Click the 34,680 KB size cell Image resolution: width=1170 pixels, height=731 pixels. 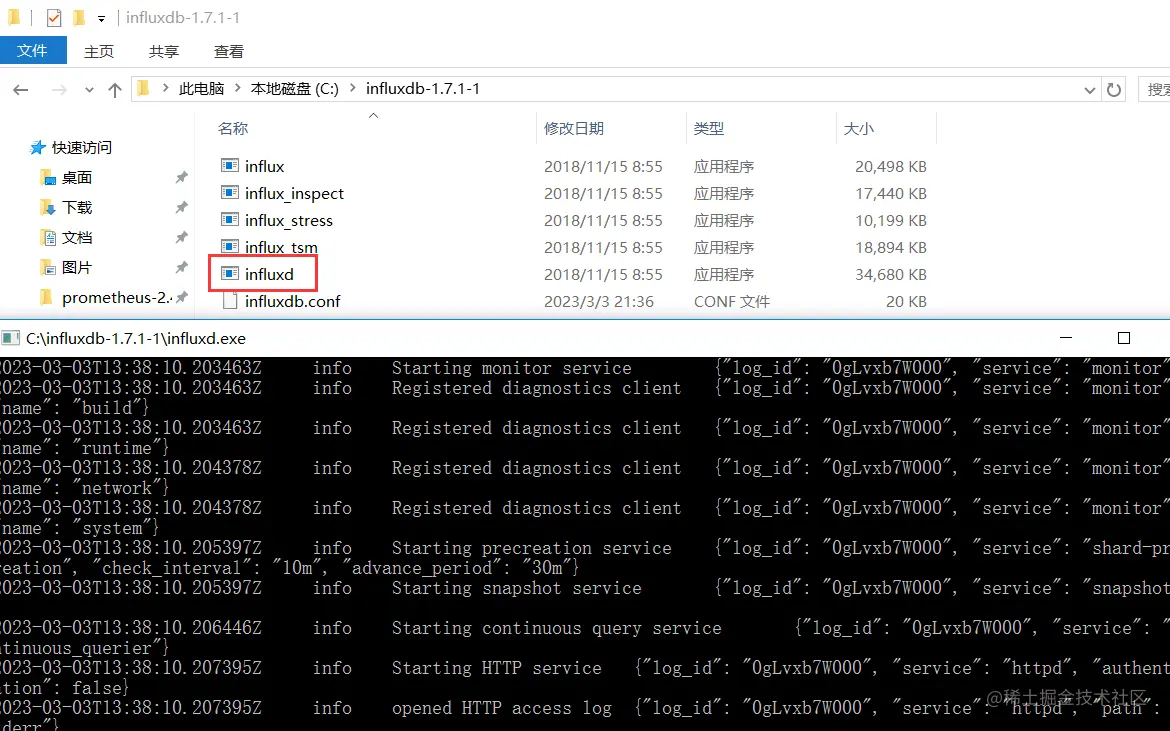pos(891,274)
